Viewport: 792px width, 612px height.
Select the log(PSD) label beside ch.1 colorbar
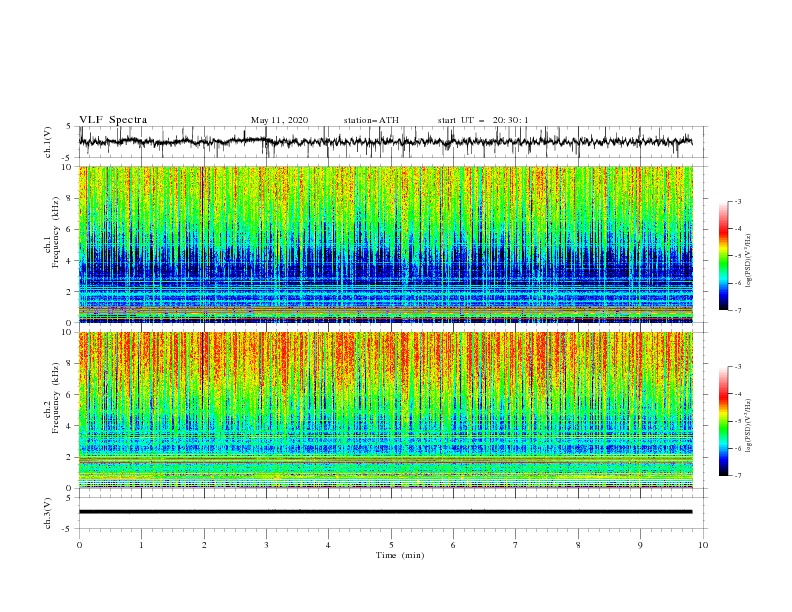748,261
